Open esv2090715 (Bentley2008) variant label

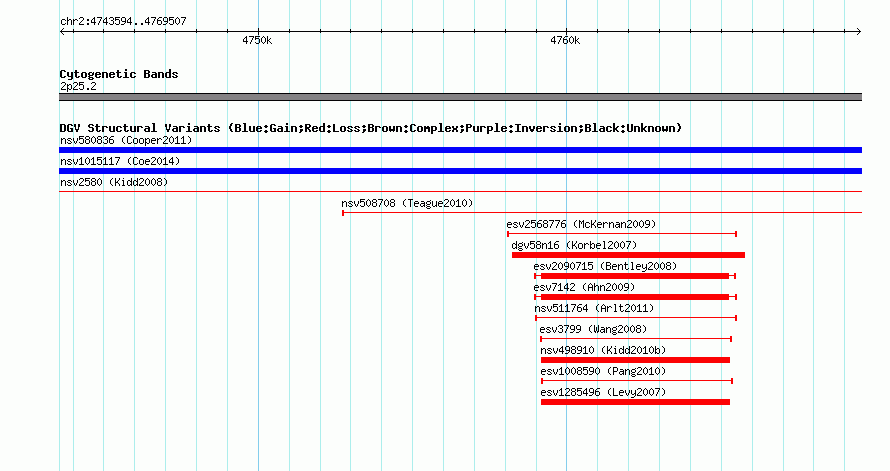(605, 266)
